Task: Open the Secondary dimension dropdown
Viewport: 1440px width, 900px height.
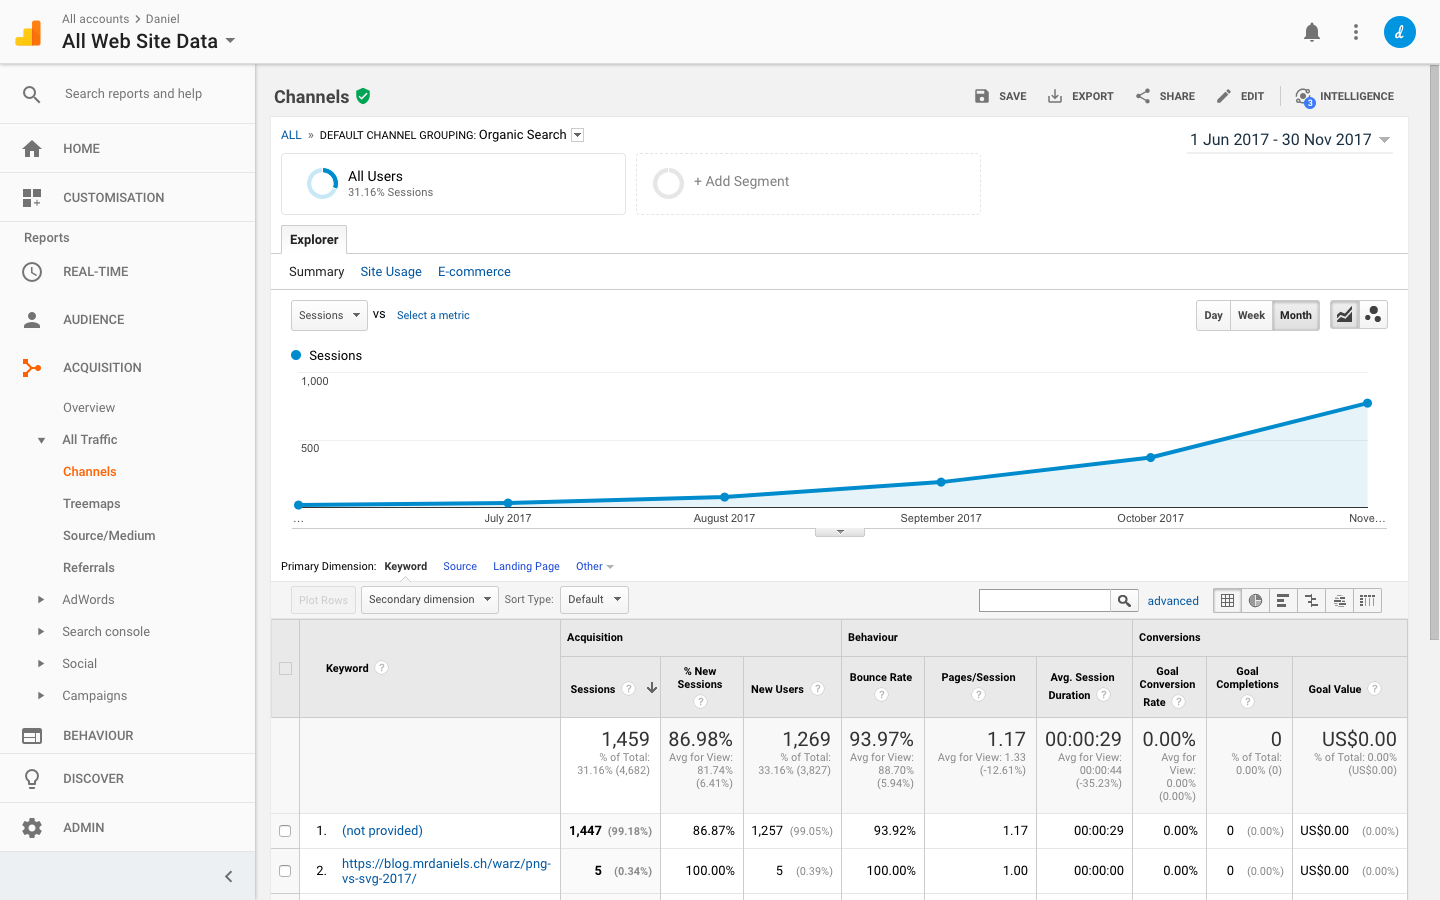Action: [x=429, y=600]
